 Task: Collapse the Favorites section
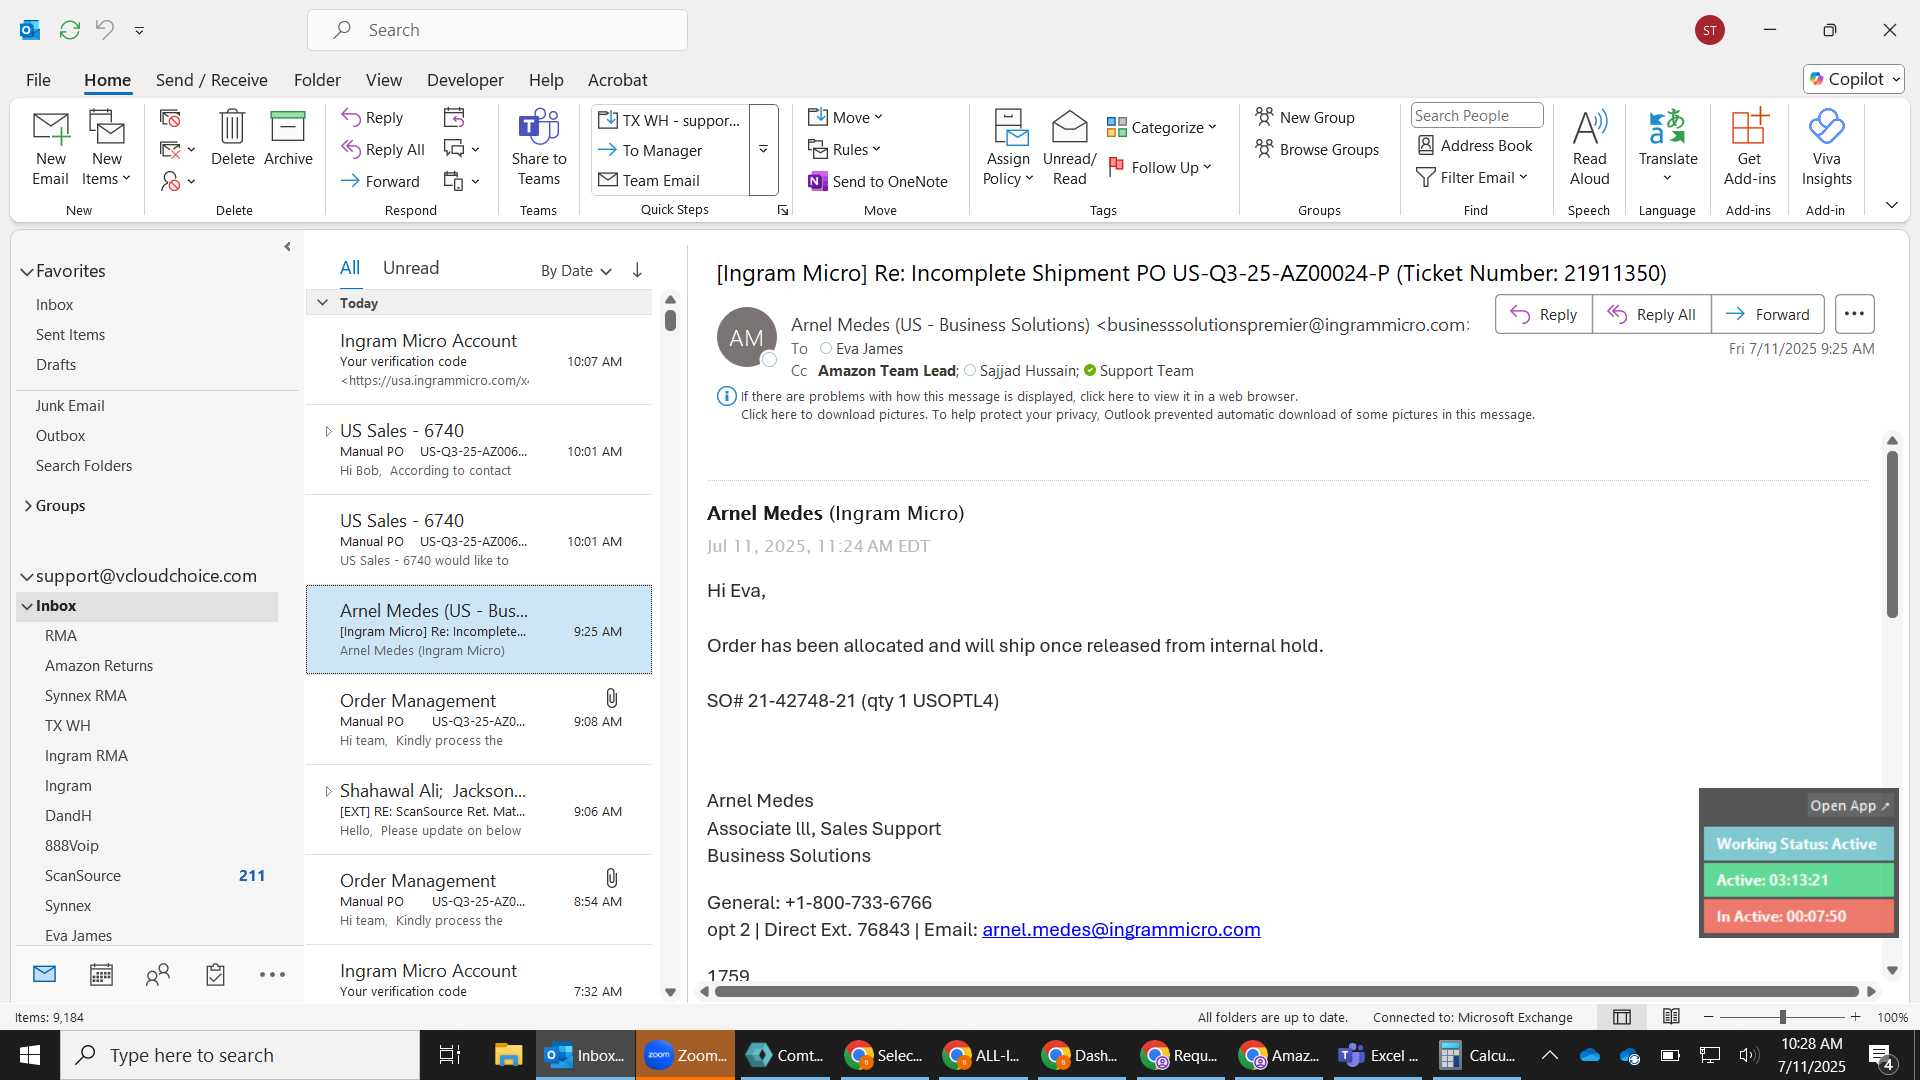(26, 271)
